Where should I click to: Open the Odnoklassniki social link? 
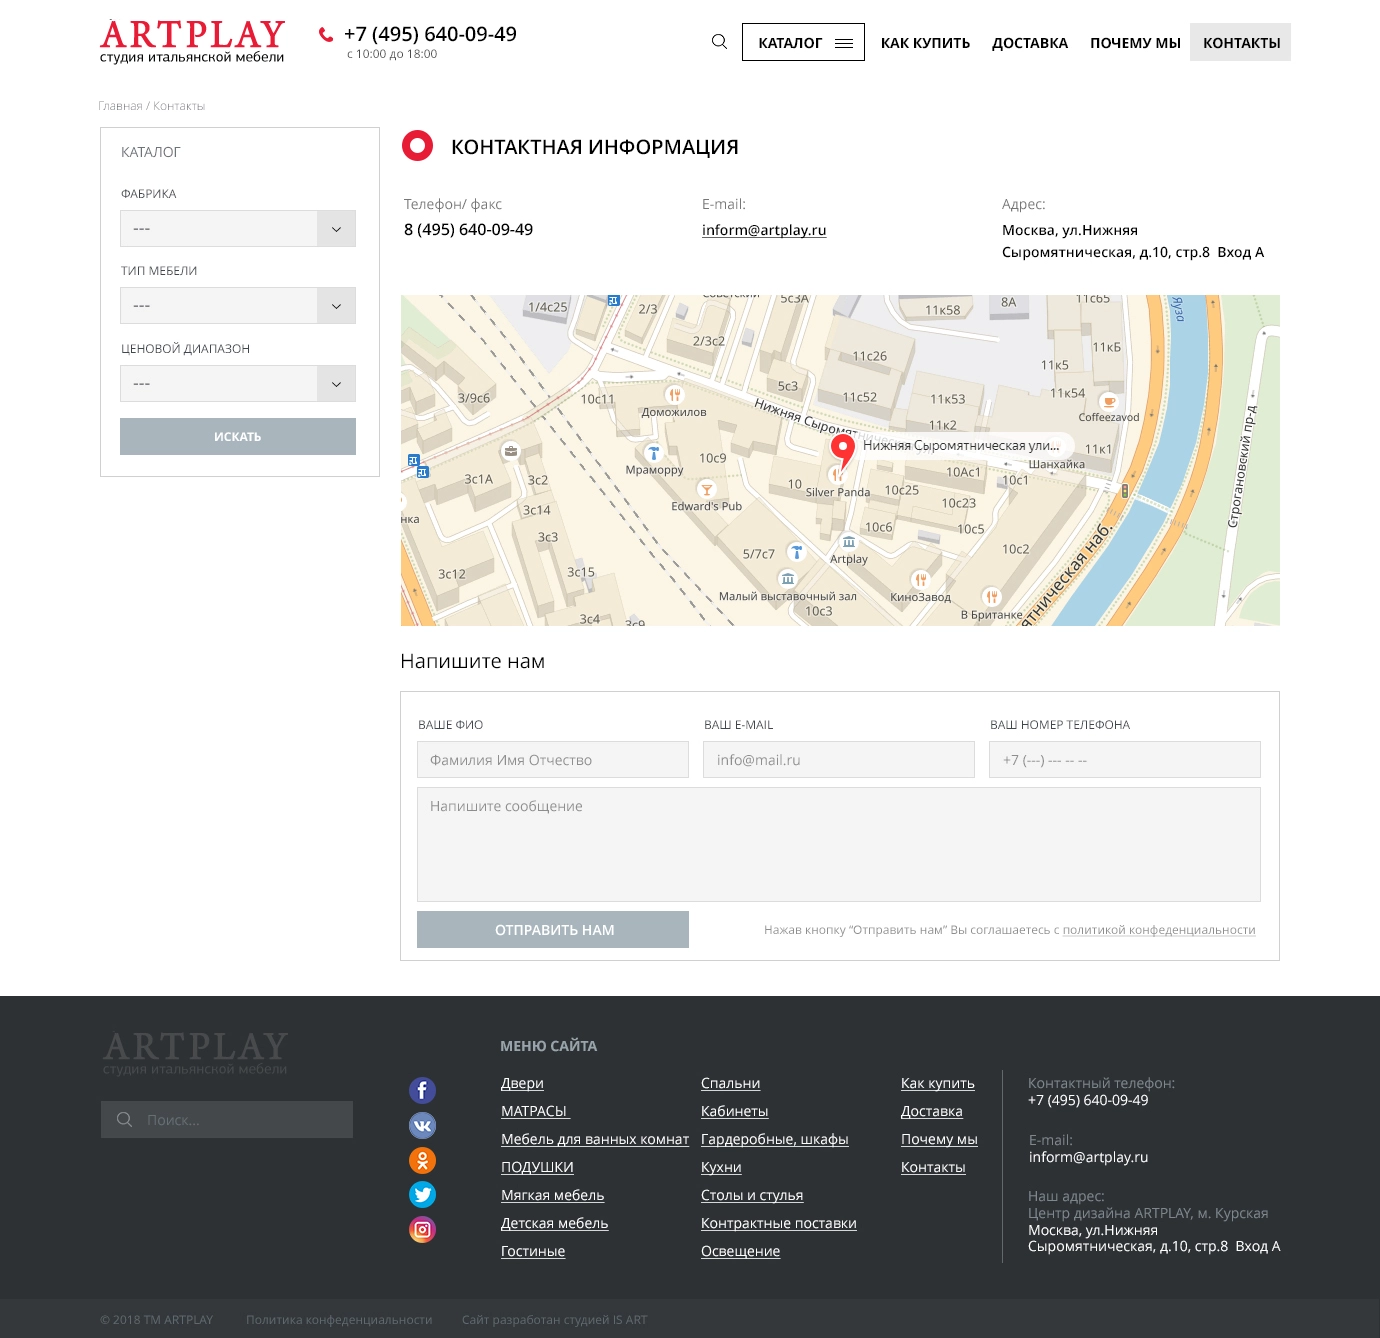422,1160
